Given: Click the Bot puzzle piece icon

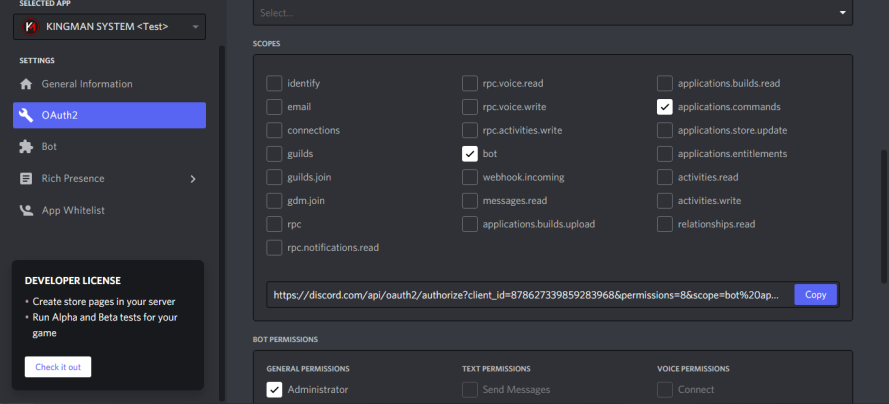Looking at the screenshot, I should point(26,147).
